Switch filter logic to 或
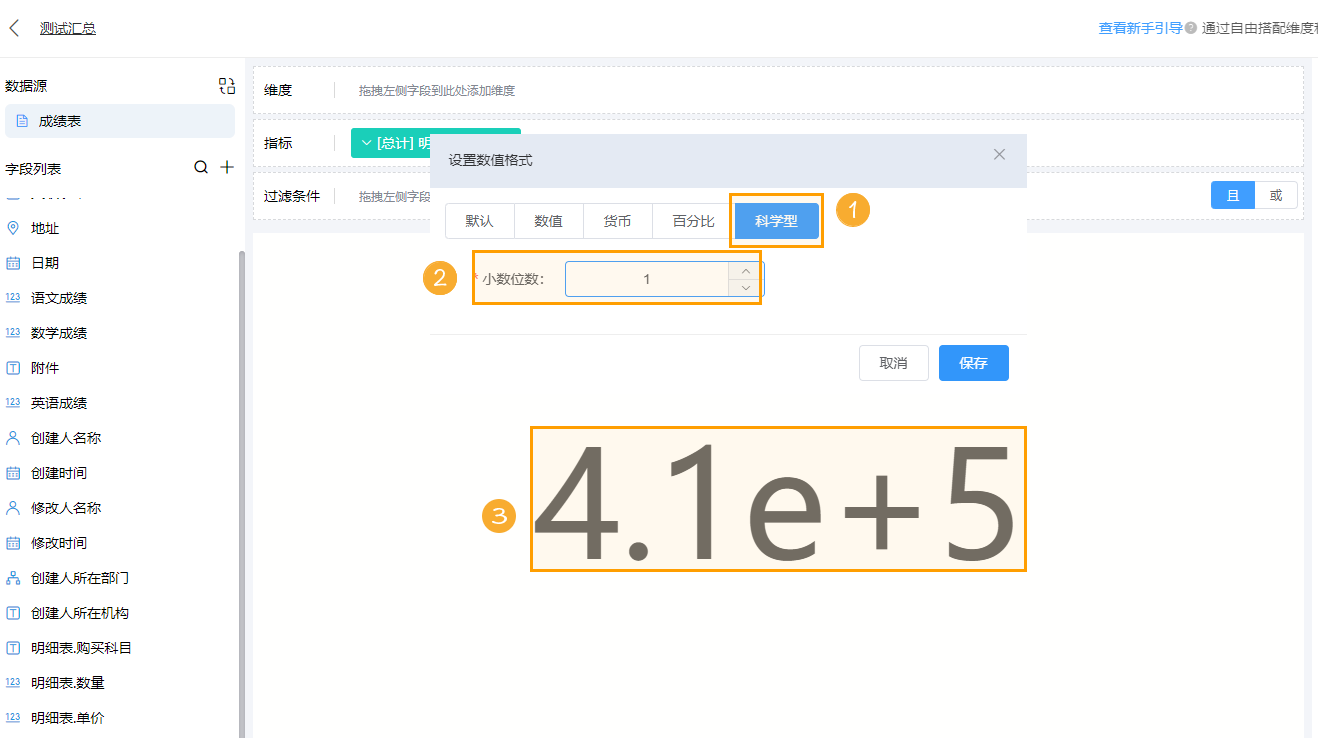Screen dimensions: 1318x738 pos(1277,195)
